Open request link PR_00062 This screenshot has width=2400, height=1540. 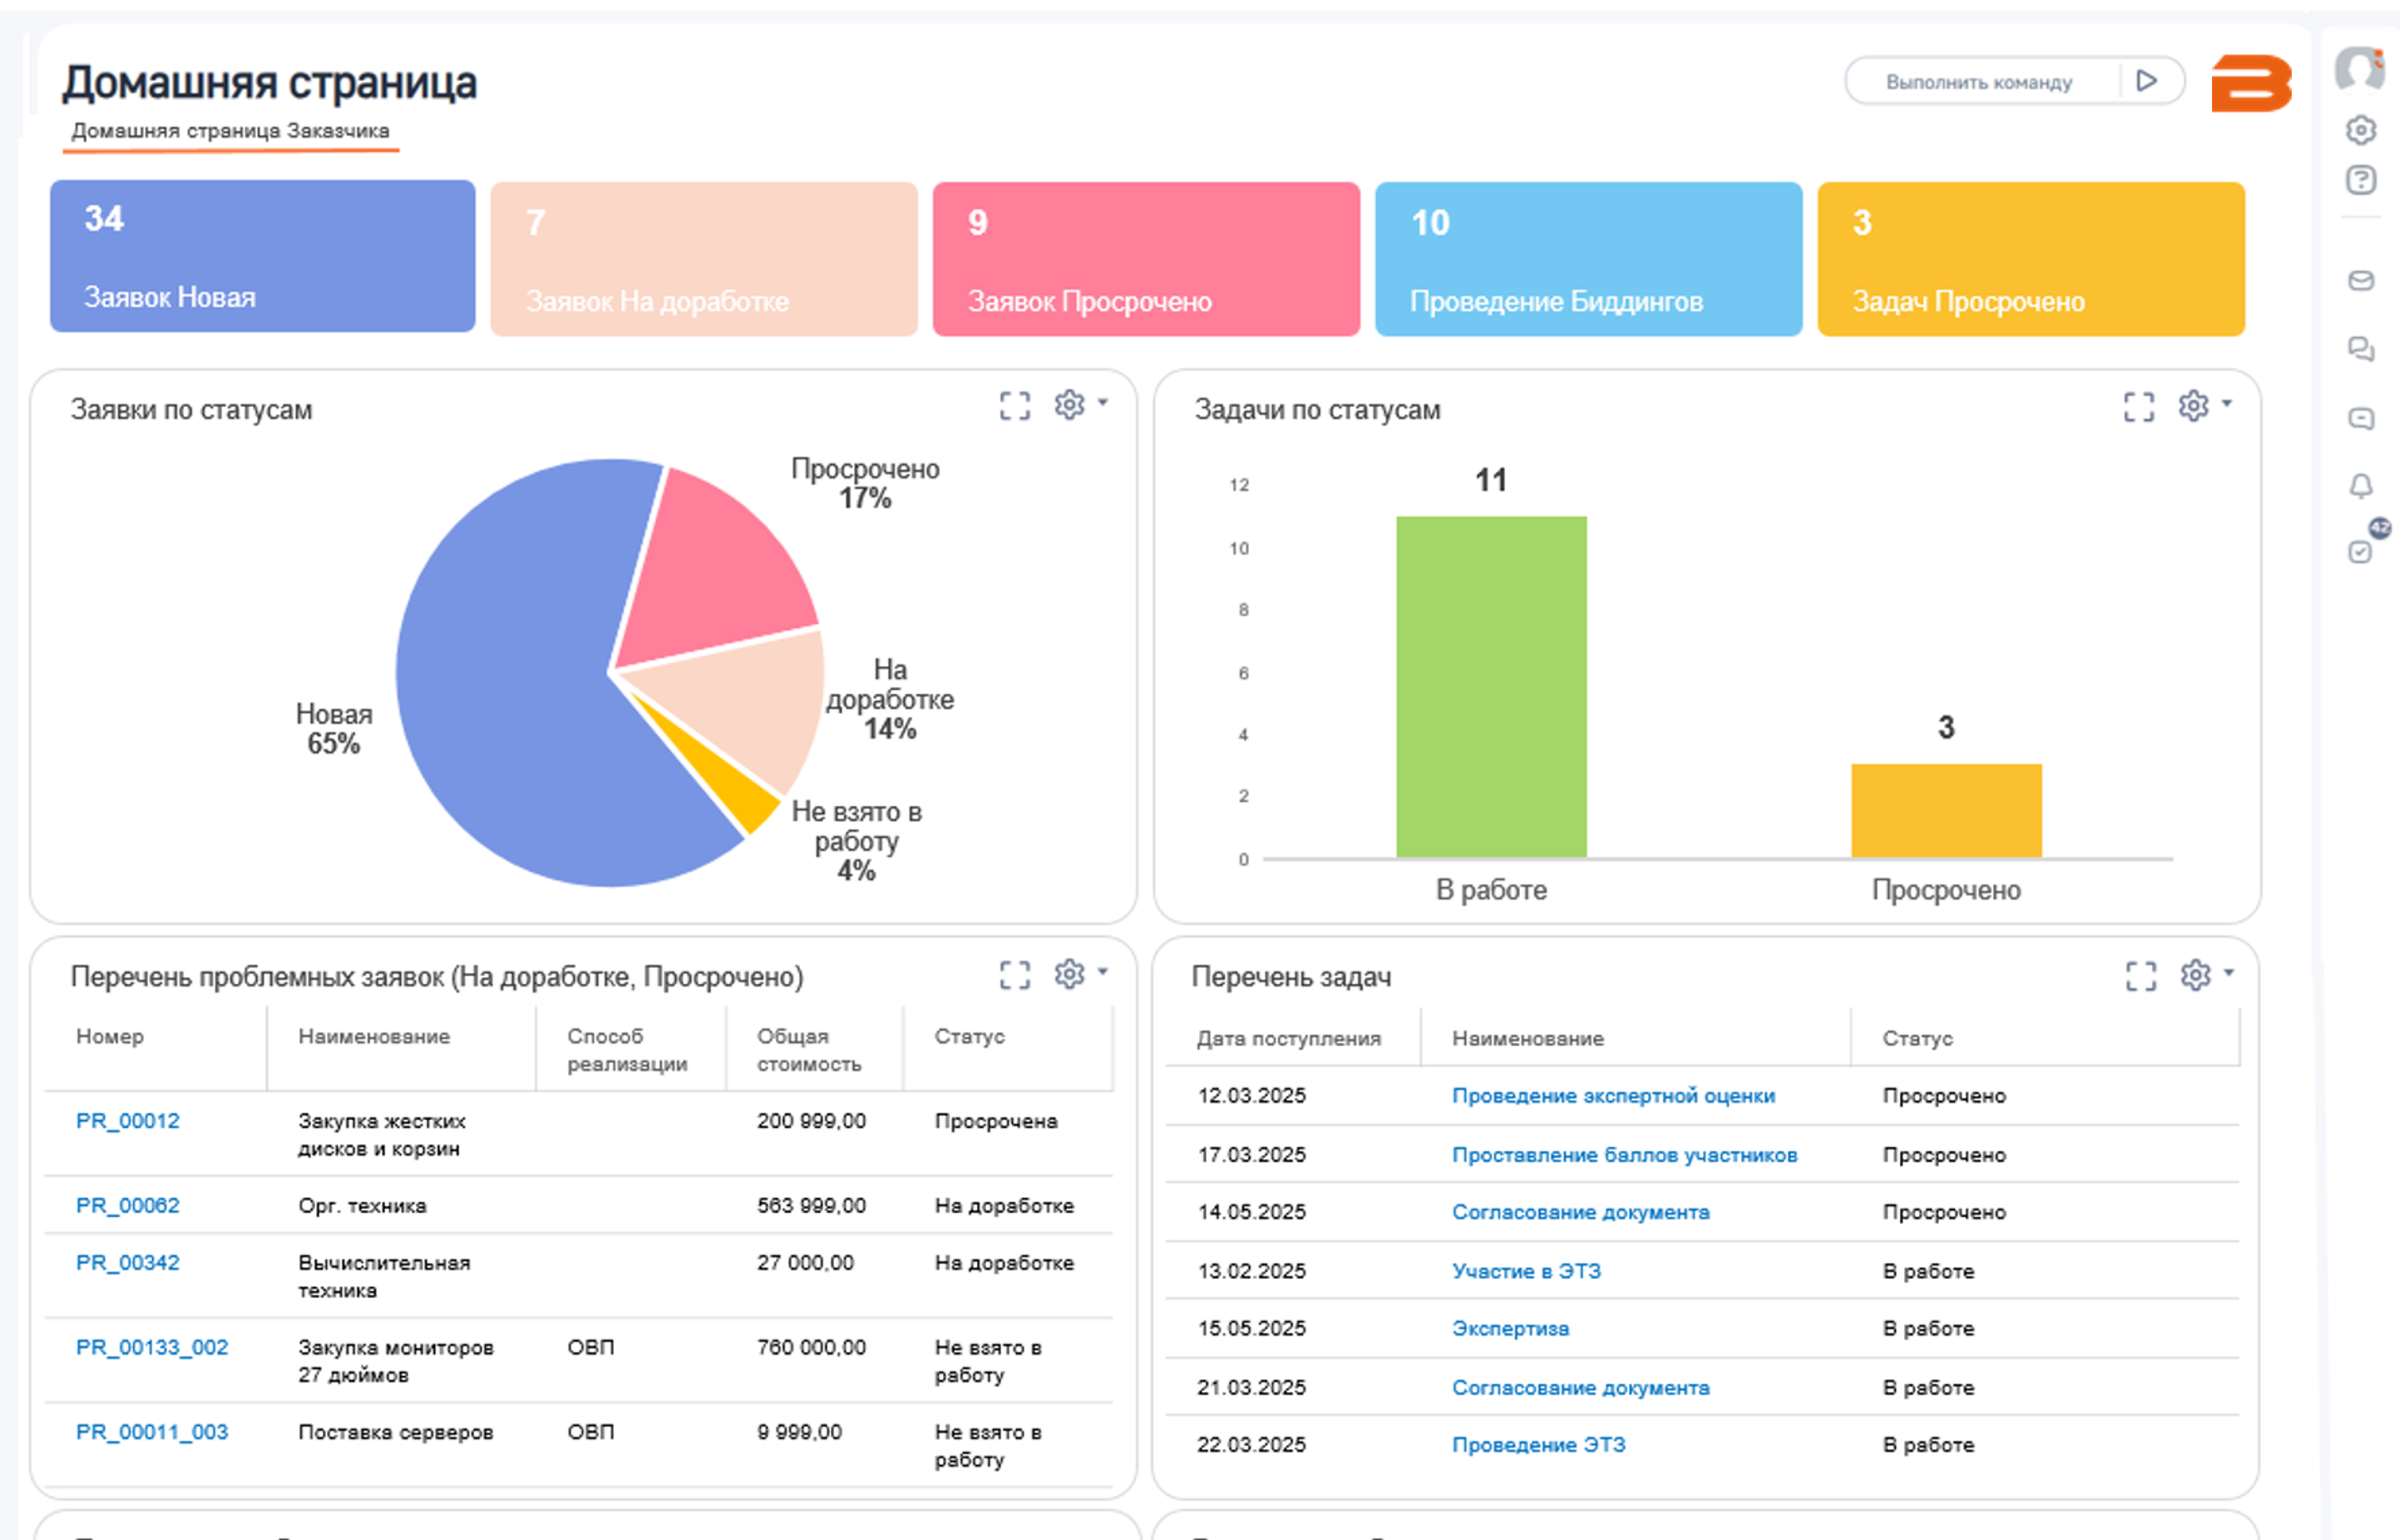tap(128, 1205)
